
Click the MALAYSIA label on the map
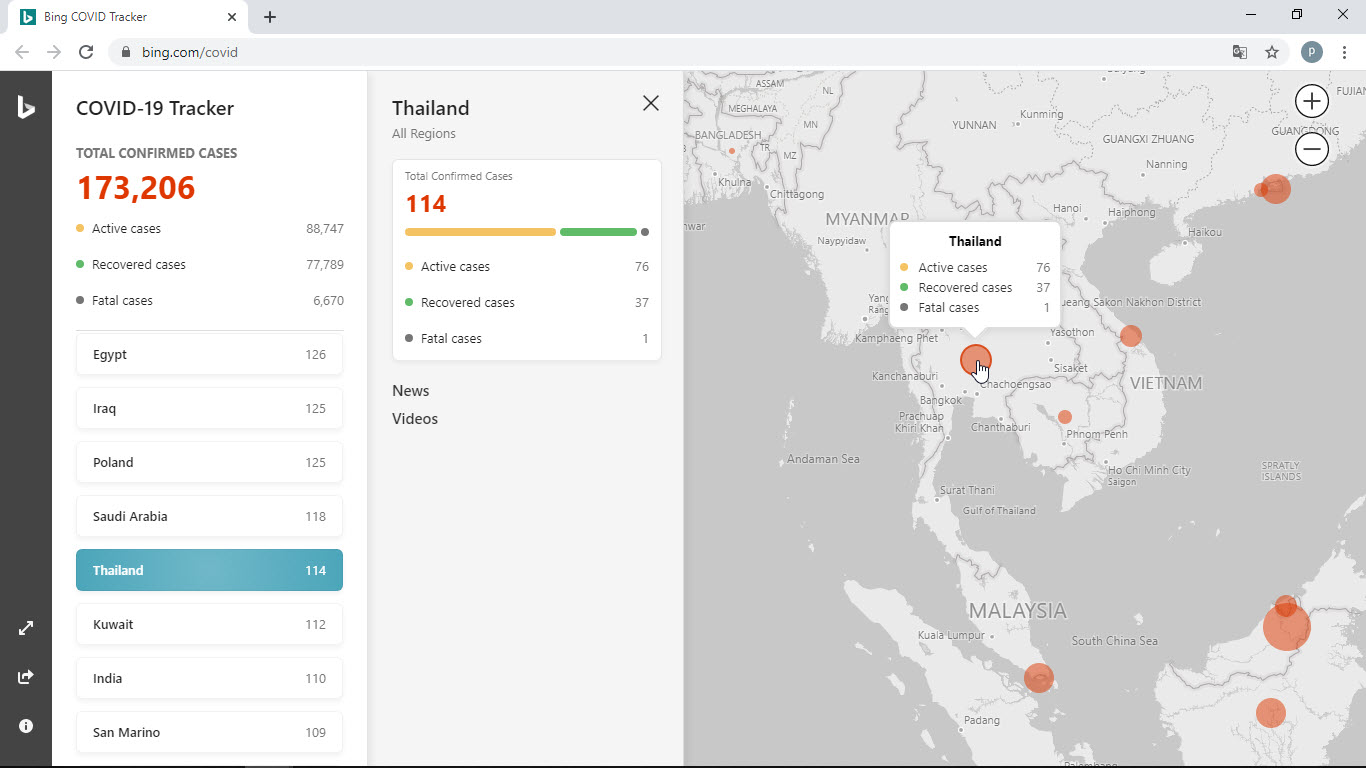coord(1017,610)
